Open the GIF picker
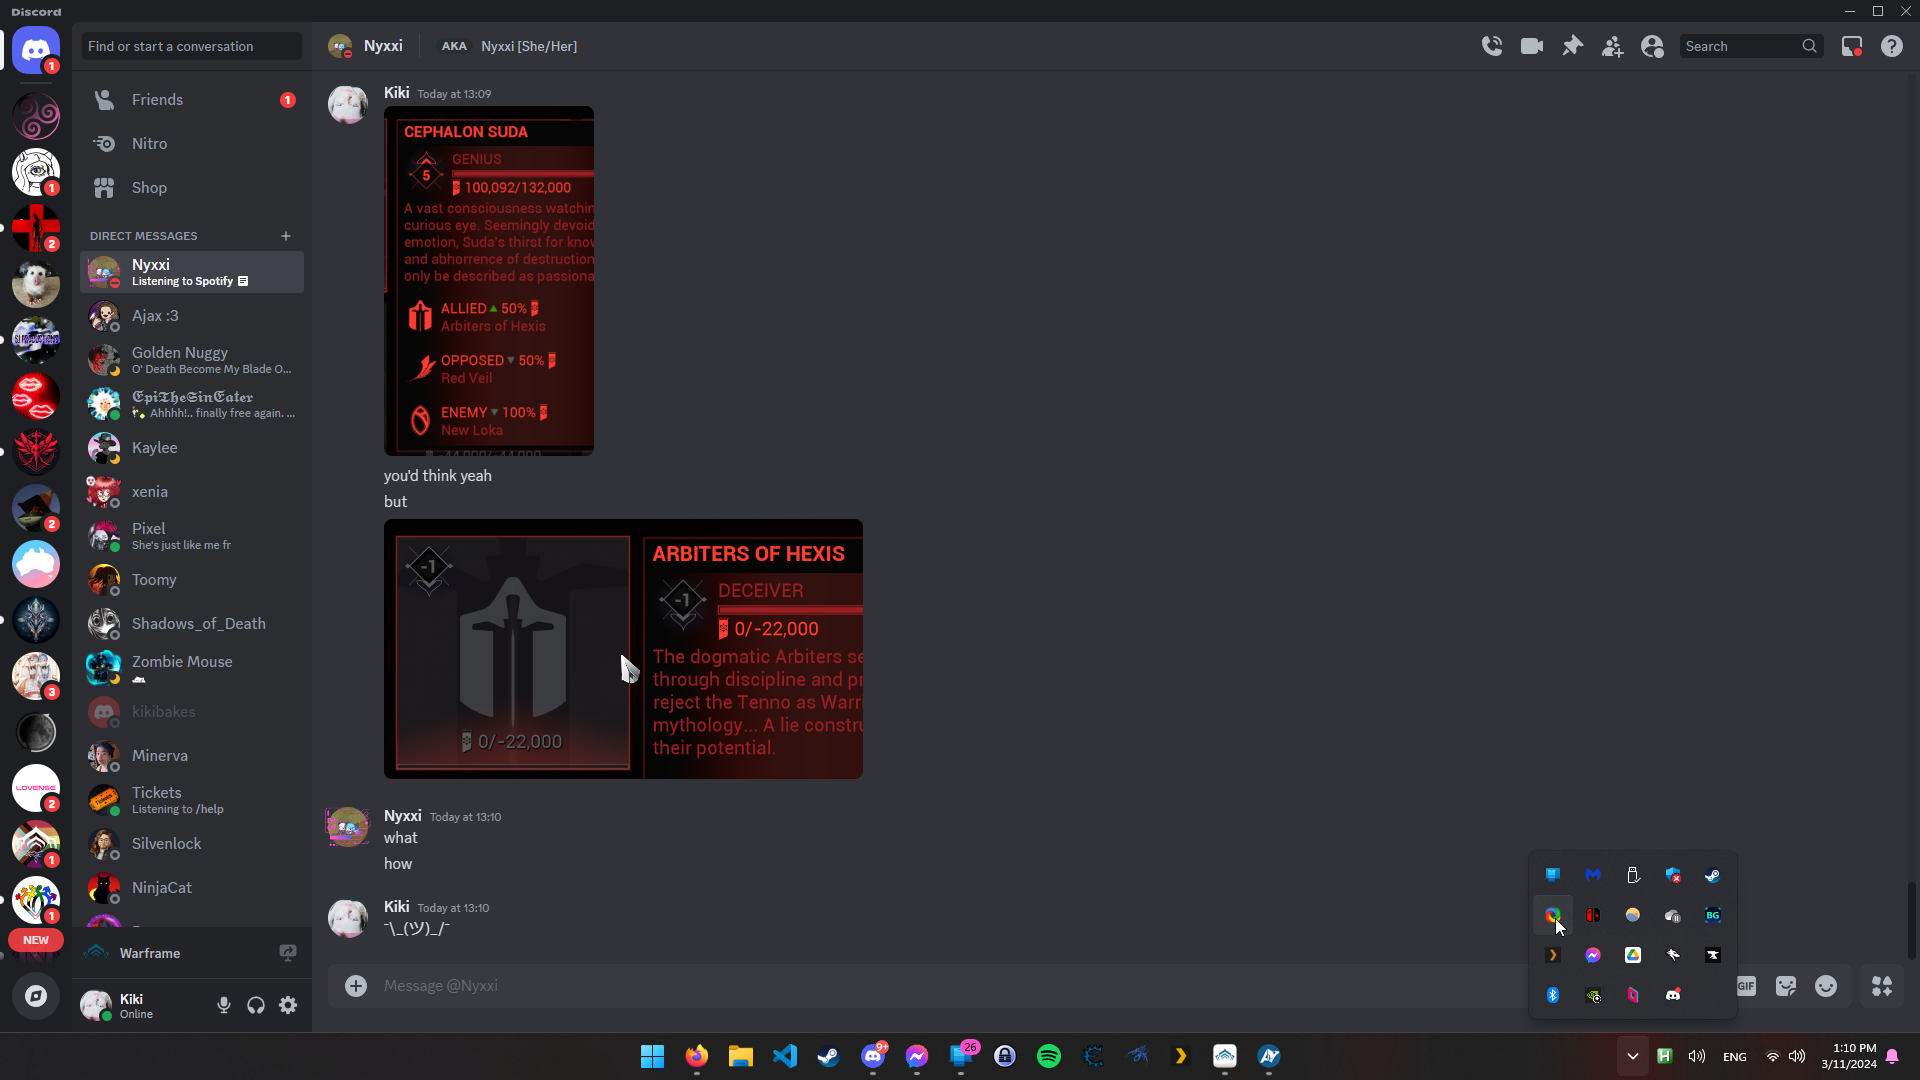The image size is (1920, 1080). pyautogui.click(x=1746, y=986)
